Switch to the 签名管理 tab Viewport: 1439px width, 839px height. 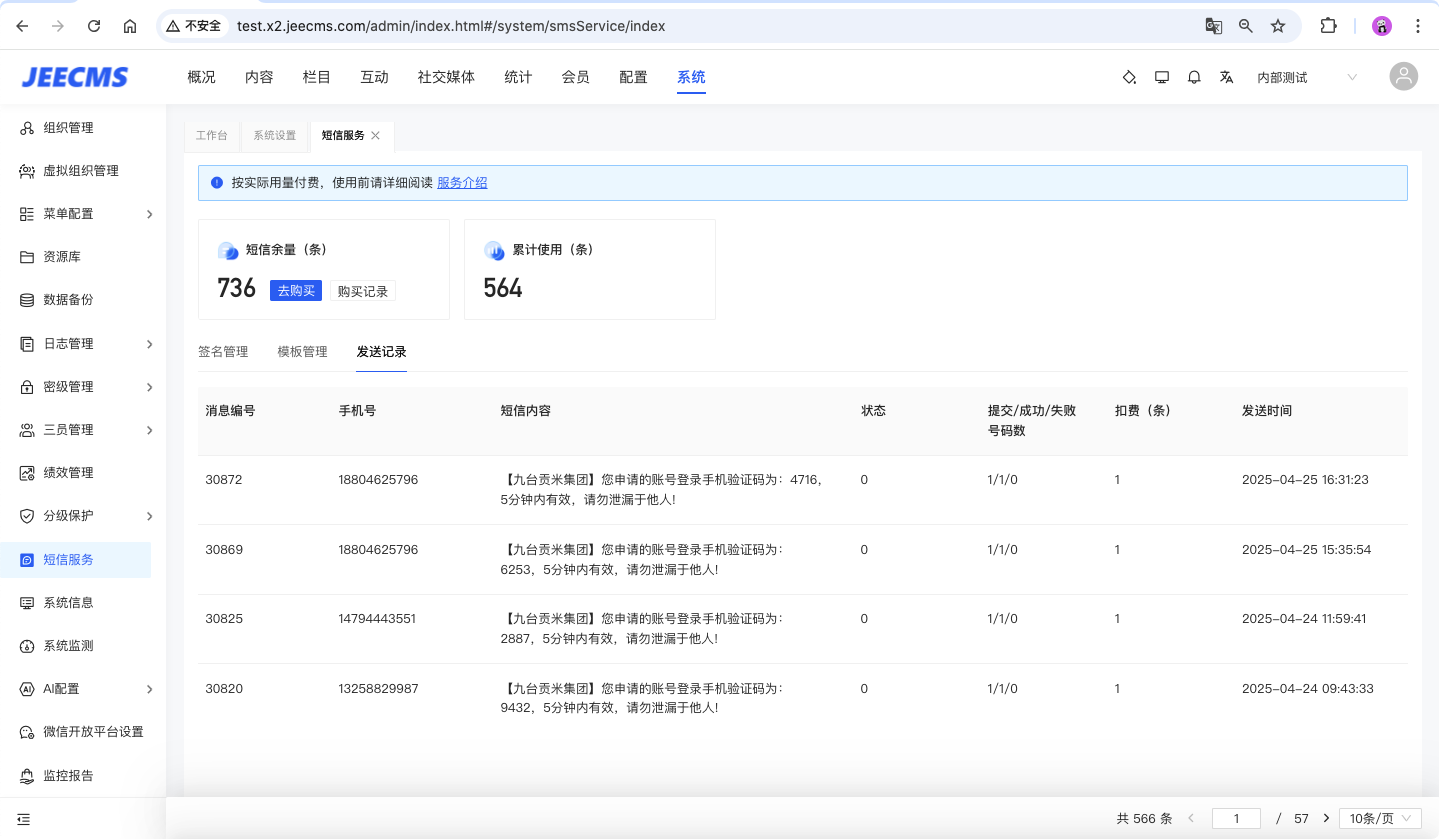[x=223, y=352]
